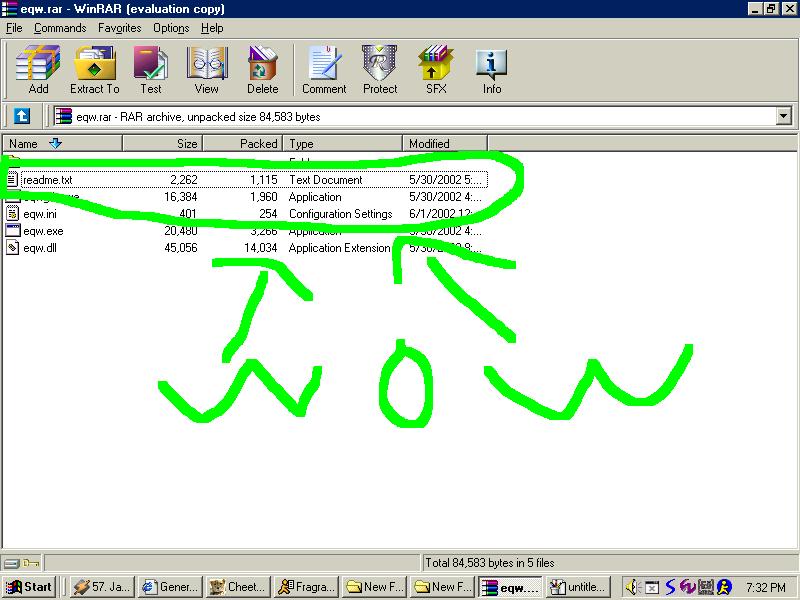Sort by the Type column header
The image size is (800, 600).
[x=343, y=143]
